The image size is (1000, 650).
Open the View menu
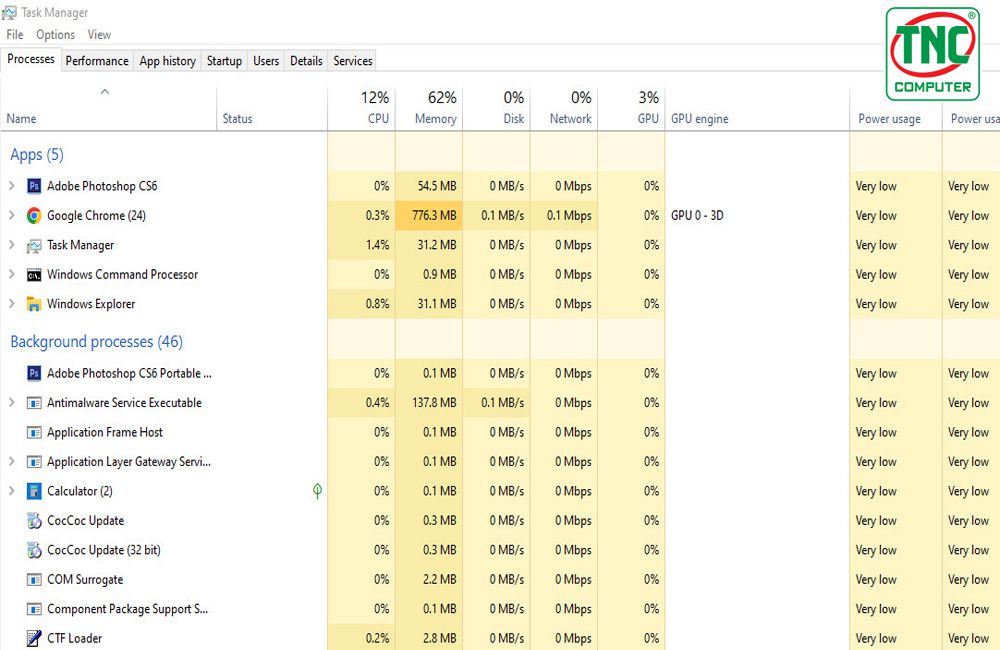(99, 34)
